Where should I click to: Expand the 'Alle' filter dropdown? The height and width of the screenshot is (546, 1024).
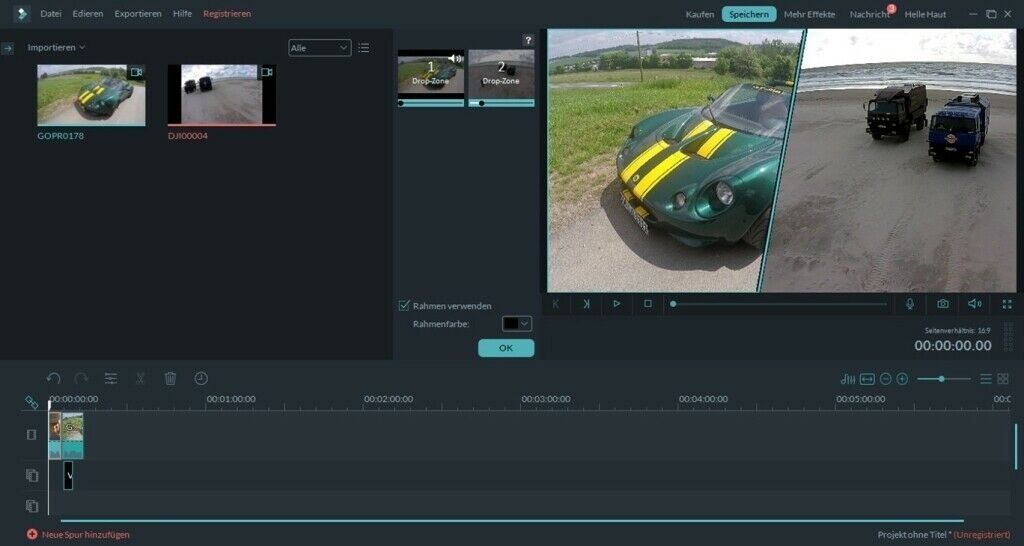320,47
